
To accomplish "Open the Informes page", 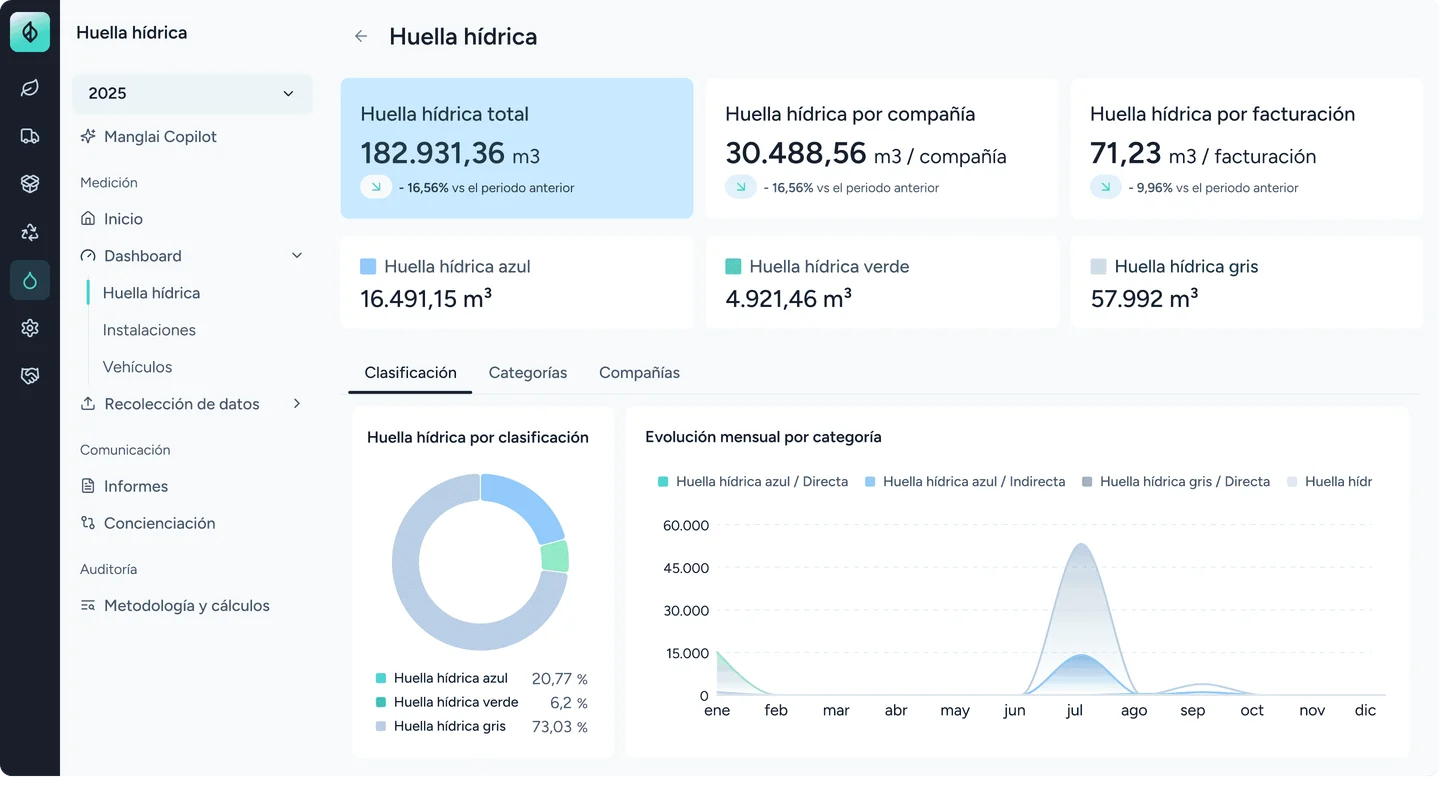I will [x=136, y=486].
